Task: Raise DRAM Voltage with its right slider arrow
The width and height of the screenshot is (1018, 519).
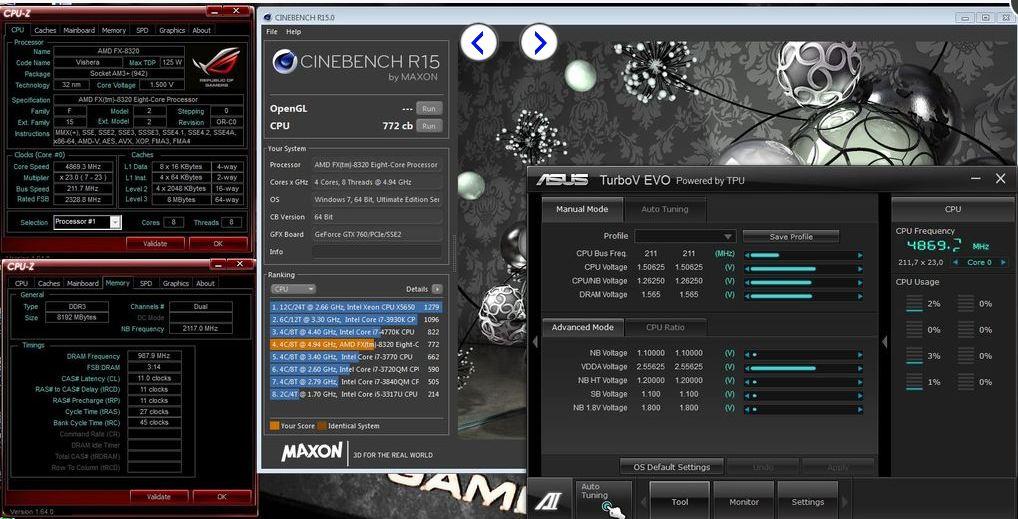Action: [x=860, y=296]
